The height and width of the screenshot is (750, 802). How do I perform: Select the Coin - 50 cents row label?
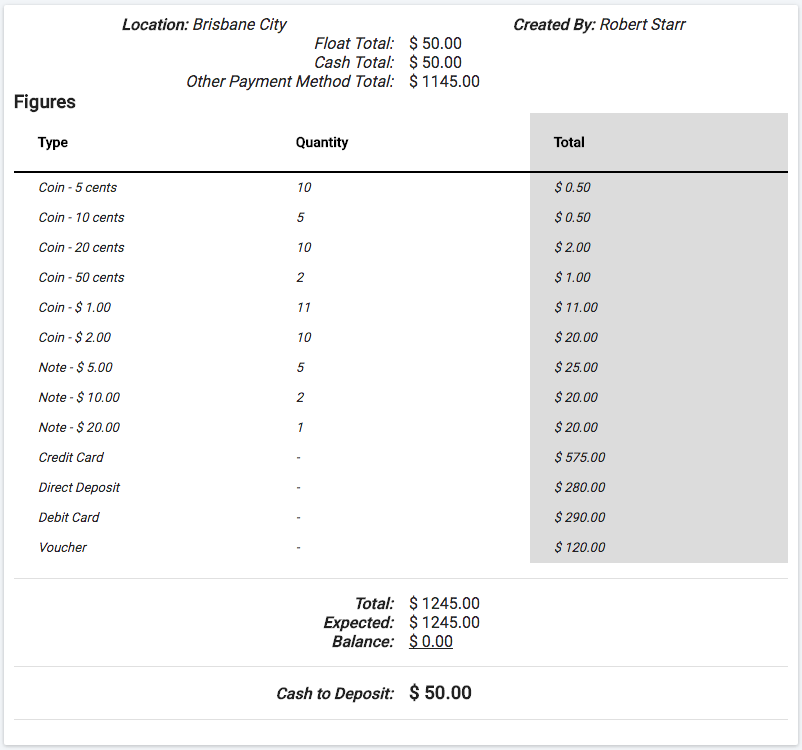[82, 278]
